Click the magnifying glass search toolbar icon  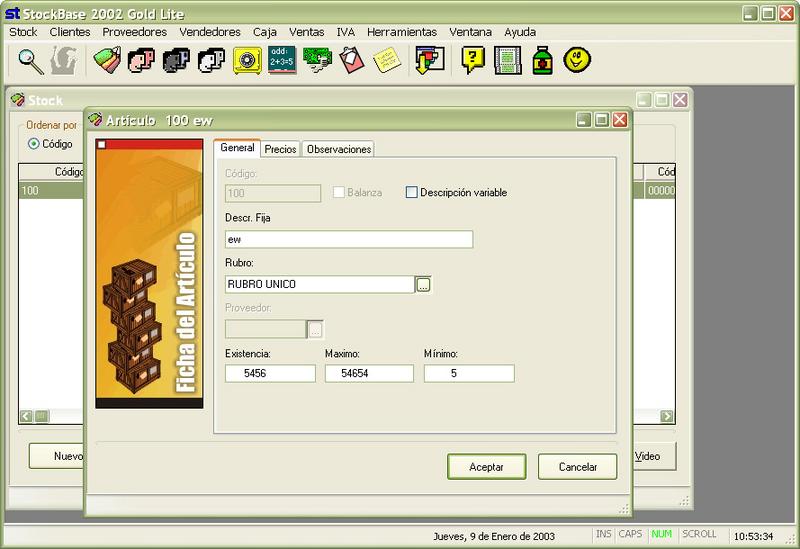[31, 61]
